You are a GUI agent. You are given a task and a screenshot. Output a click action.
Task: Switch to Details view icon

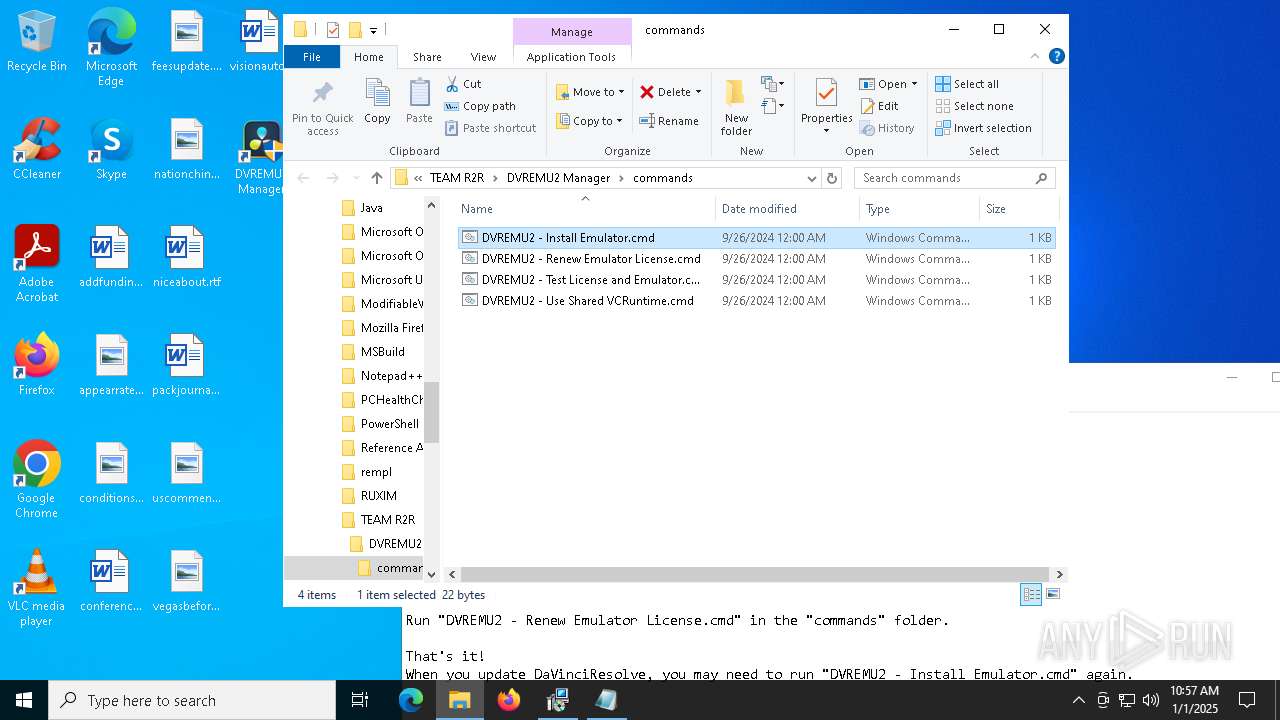(x=1031, y=594)
